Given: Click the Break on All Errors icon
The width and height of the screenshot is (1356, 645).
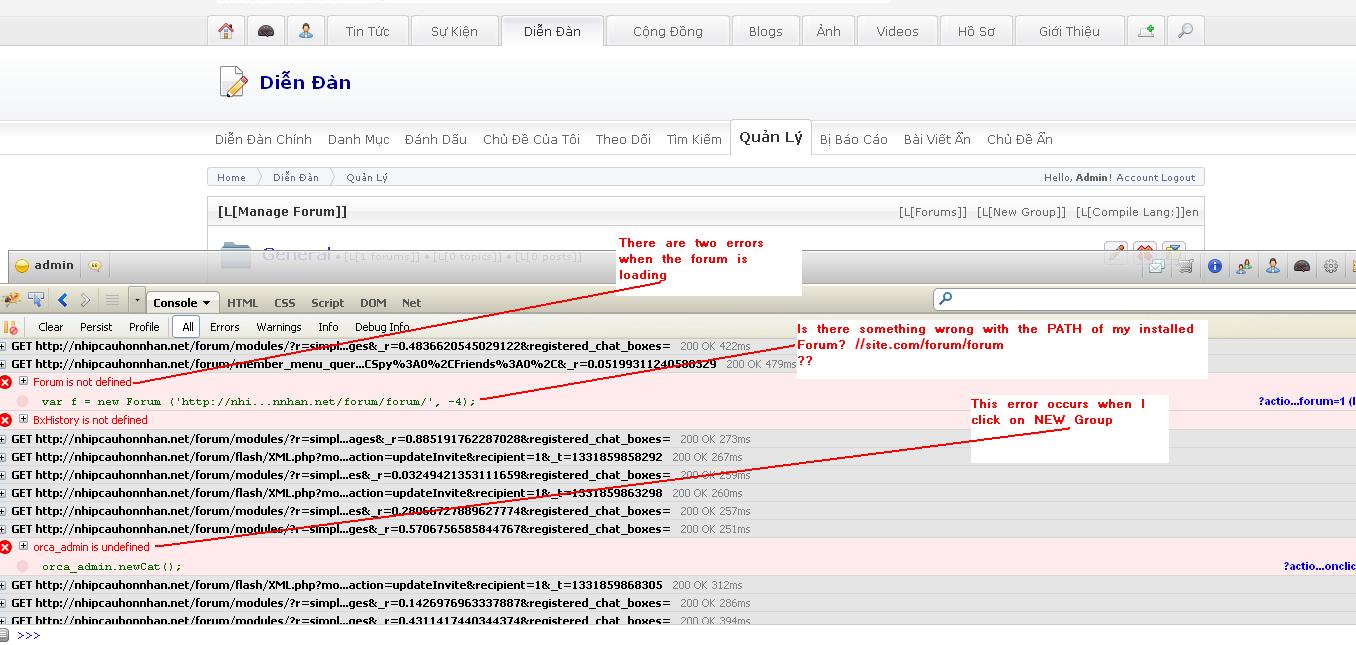Looking at the screenshot, I should coord(12,327).
